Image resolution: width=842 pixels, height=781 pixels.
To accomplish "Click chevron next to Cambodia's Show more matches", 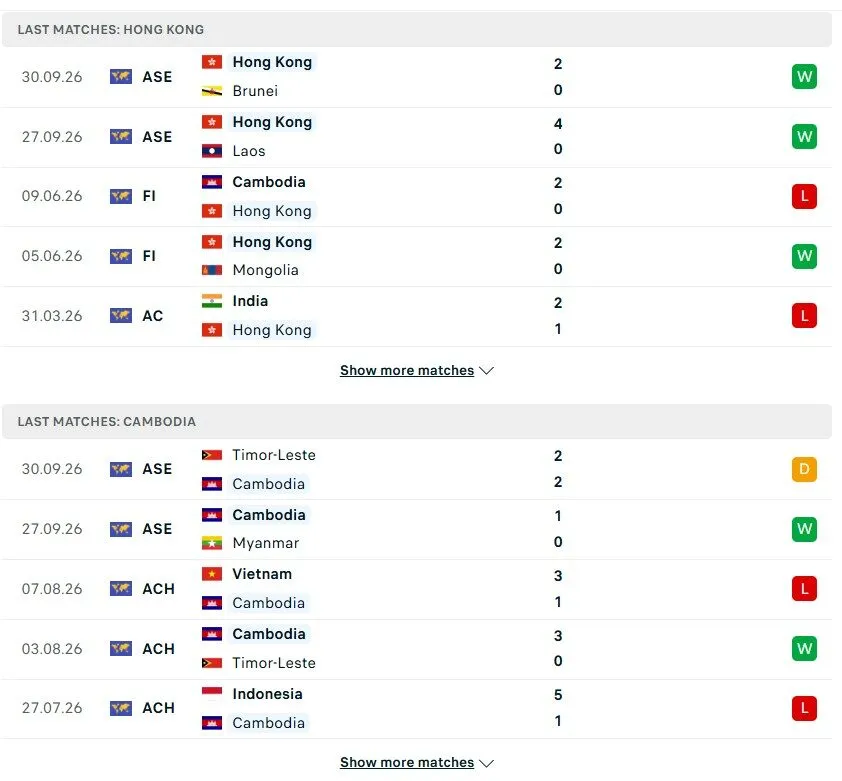I will pos(487,763).
